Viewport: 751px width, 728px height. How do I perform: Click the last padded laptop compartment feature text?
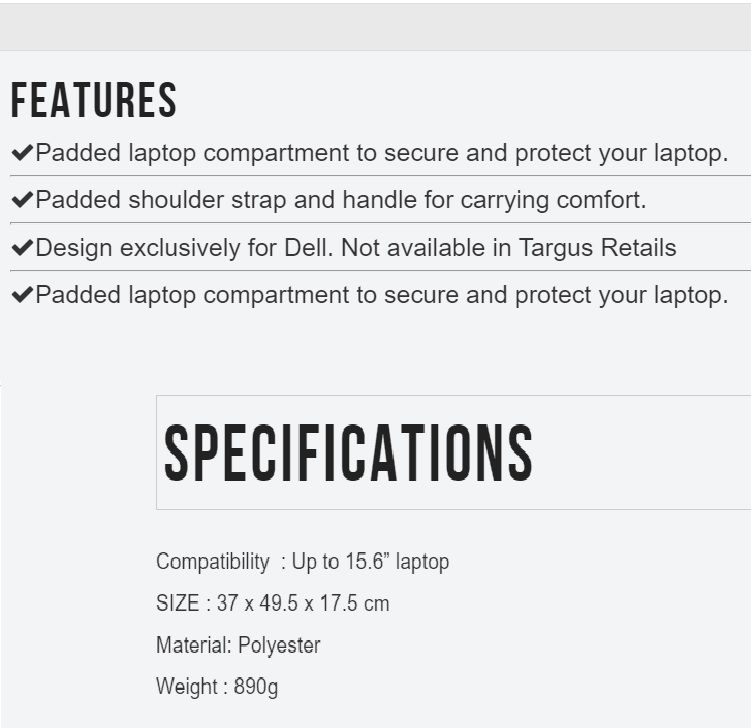382,295
